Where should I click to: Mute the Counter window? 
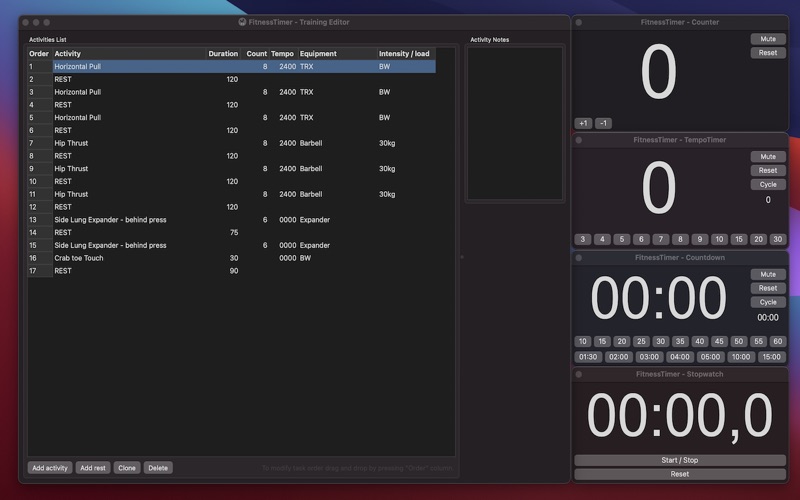pos(768,39)
